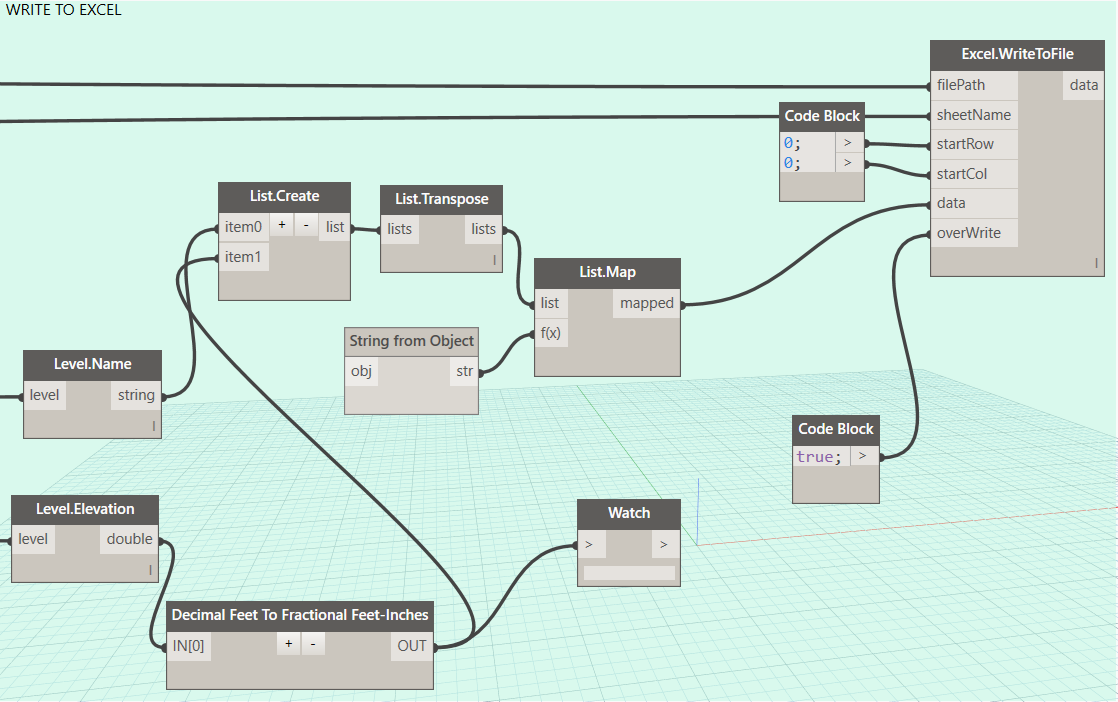The width and height of the screenshot is (1118, 702).
Task: Select the Code Block title above the zeros
Action: (822, 116)
